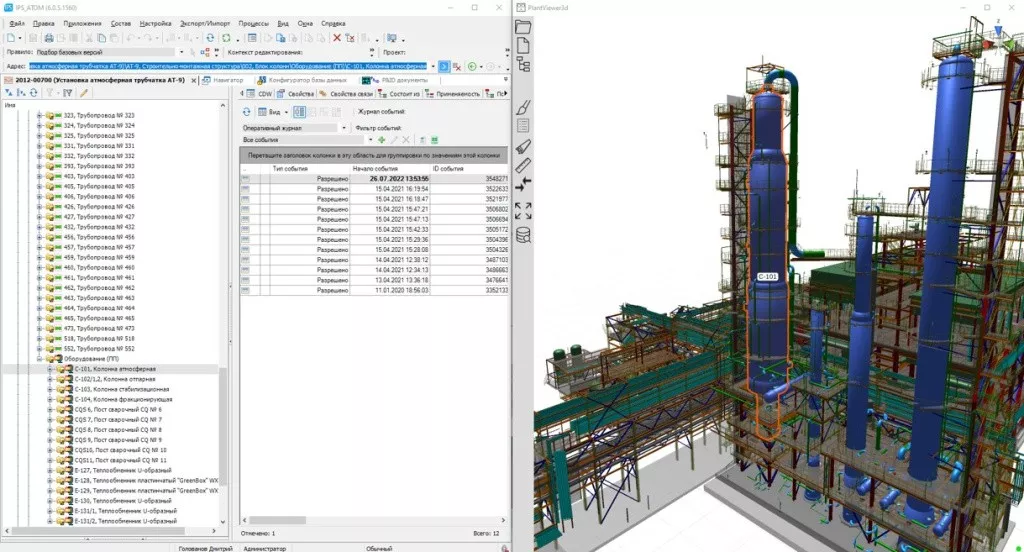Open the Применяемость panel tab
Screen dimensions: 1024x552
tap(453, 94)
